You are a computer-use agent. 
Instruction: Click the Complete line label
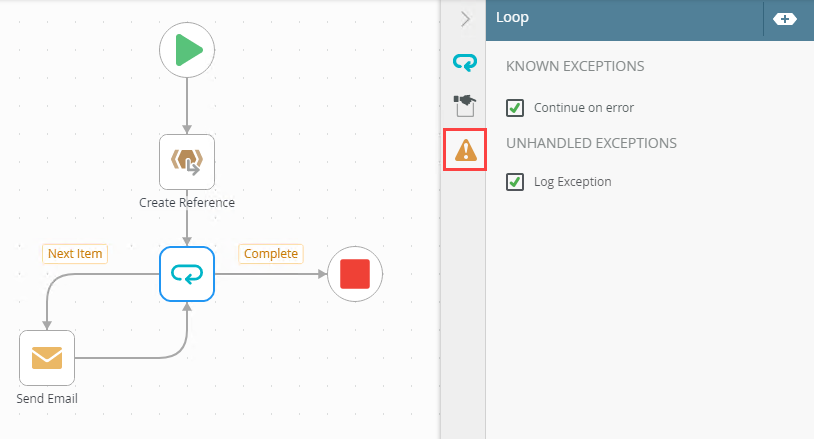pyautogui.click(x=271, y=254)
